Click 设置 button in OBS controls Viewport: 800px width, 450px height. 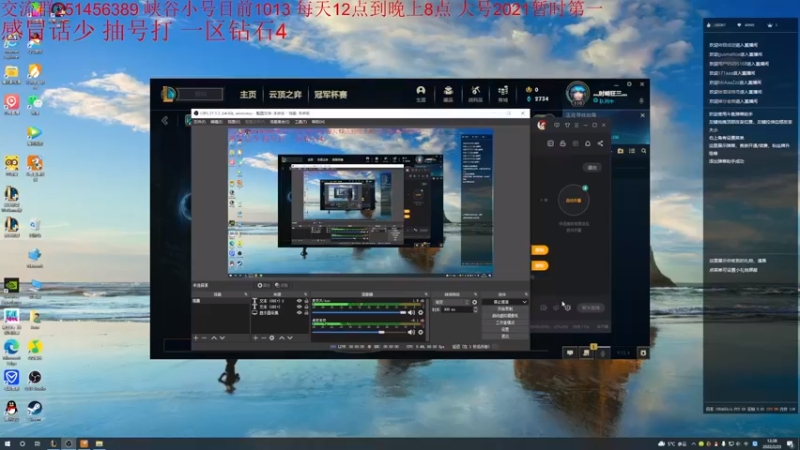[505, 329]
